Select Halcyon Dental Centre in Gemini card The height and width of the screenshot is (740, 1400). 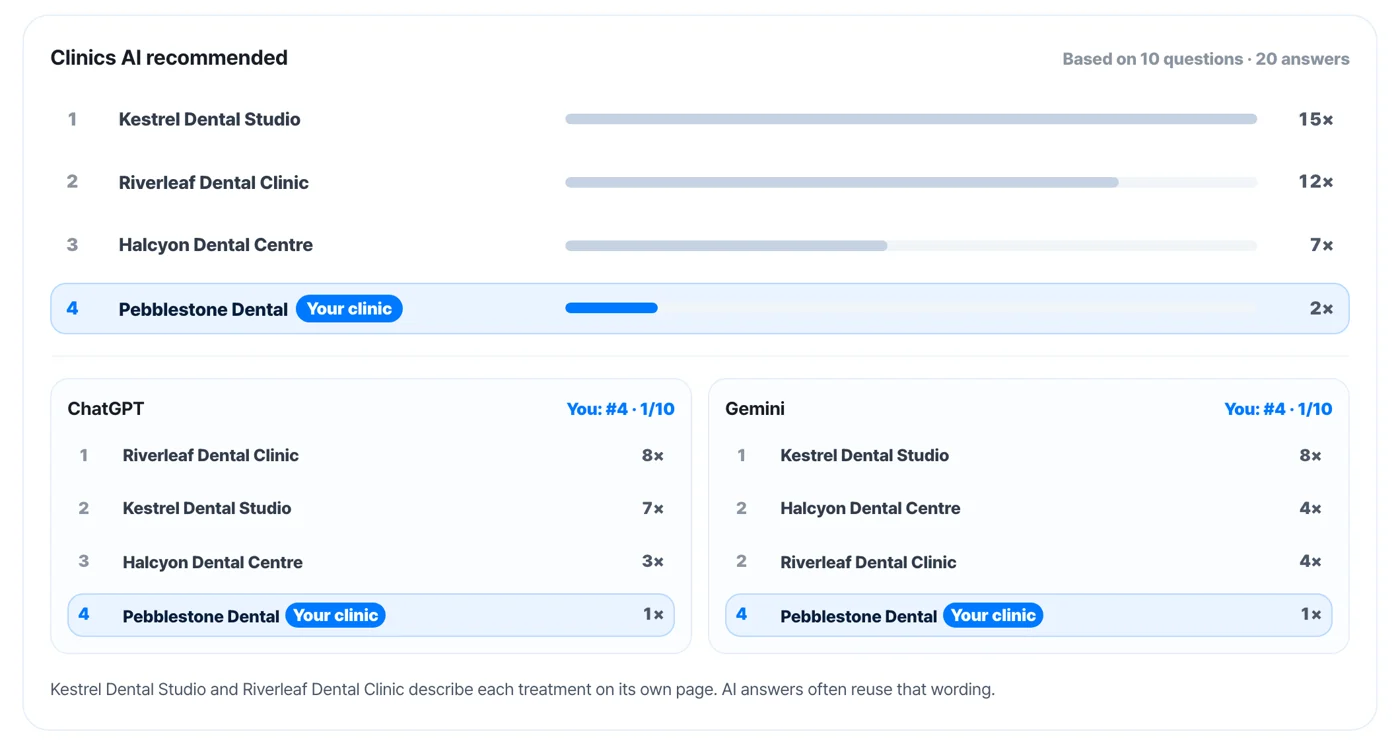pyautogui.click(x=1029, y=508)
